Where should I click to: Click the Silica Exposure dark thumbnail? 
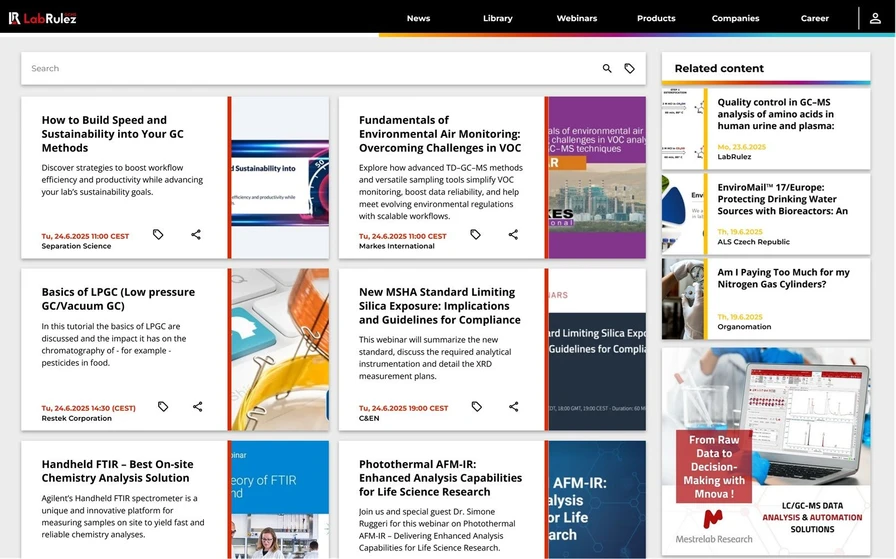click(x=597, y=349)
